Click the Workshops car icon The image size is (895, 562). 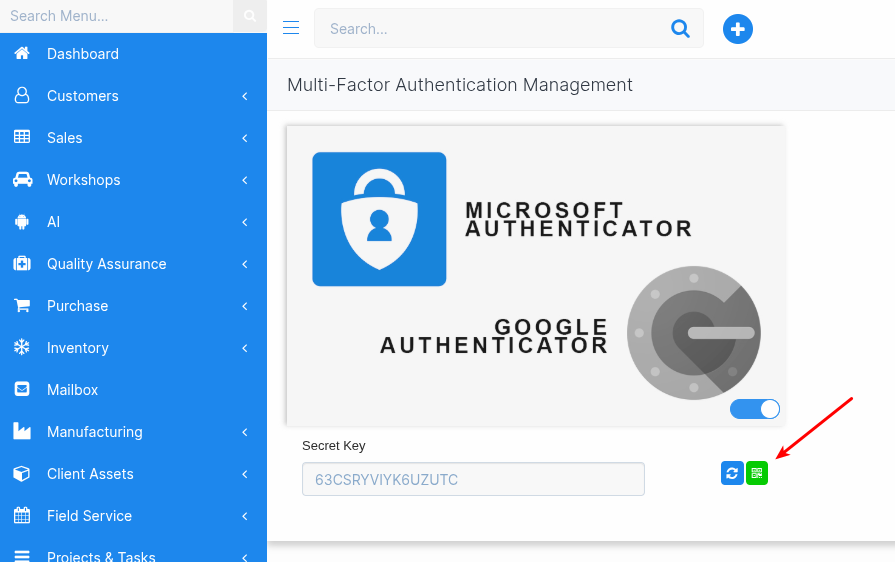point(22,180)
